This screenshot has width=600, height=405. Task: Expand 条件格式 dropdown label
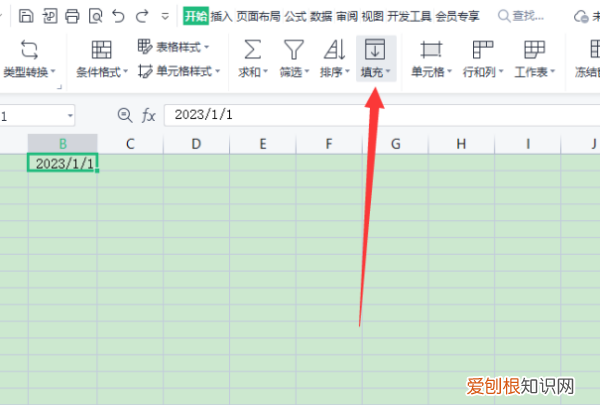pos(102,72)
